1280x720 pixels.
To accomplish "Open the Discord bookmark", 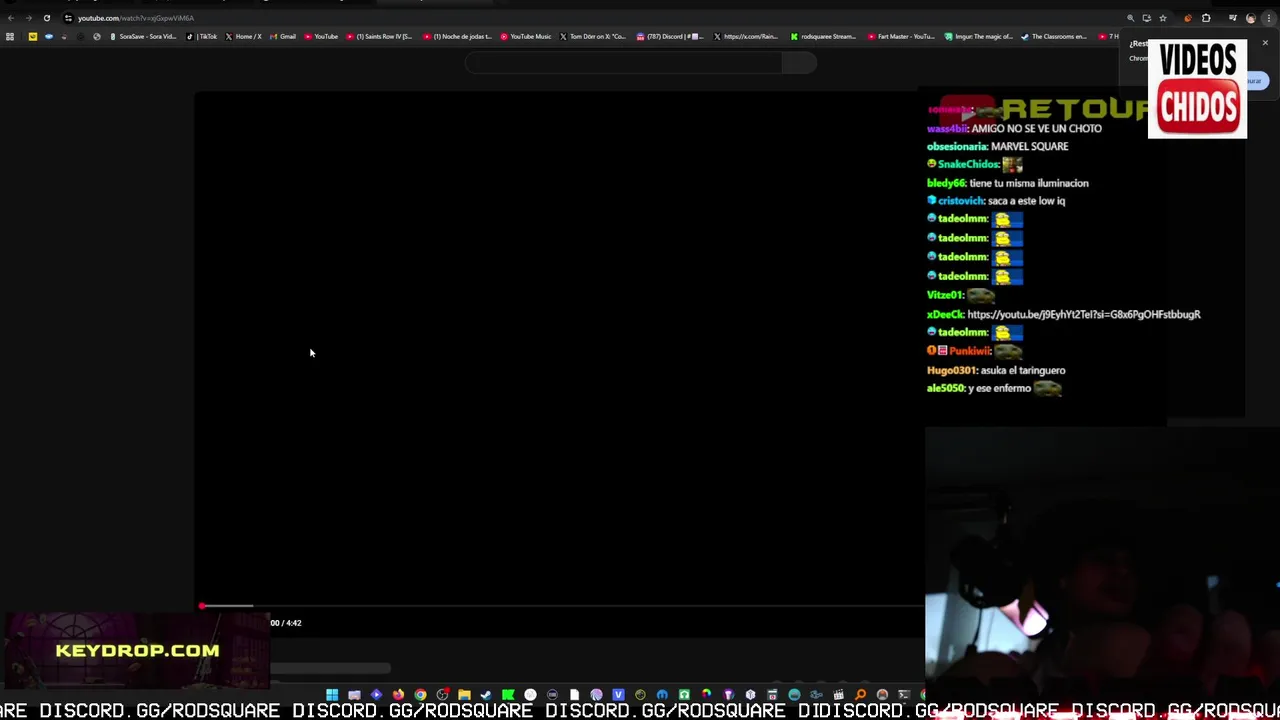I will point(670,37).
